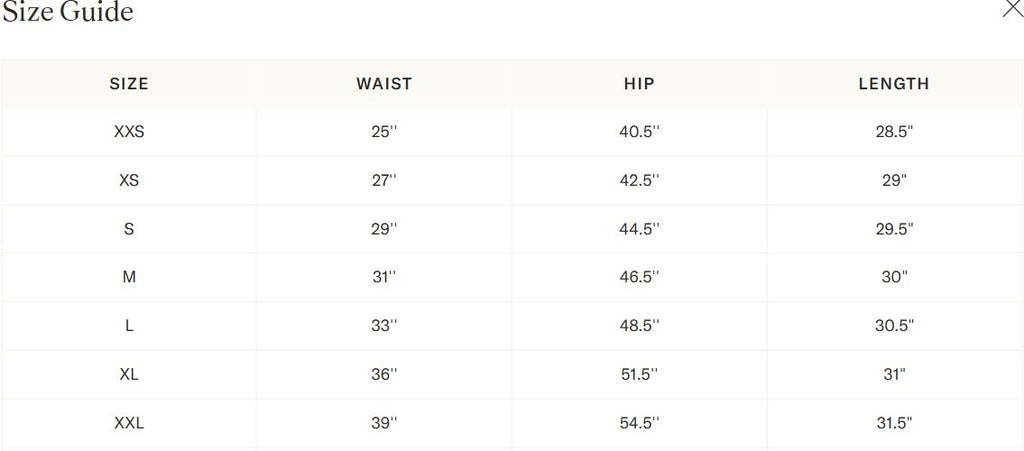
Task: Click the 42.5'' hip measurement cell
Action: click(639, 181)
